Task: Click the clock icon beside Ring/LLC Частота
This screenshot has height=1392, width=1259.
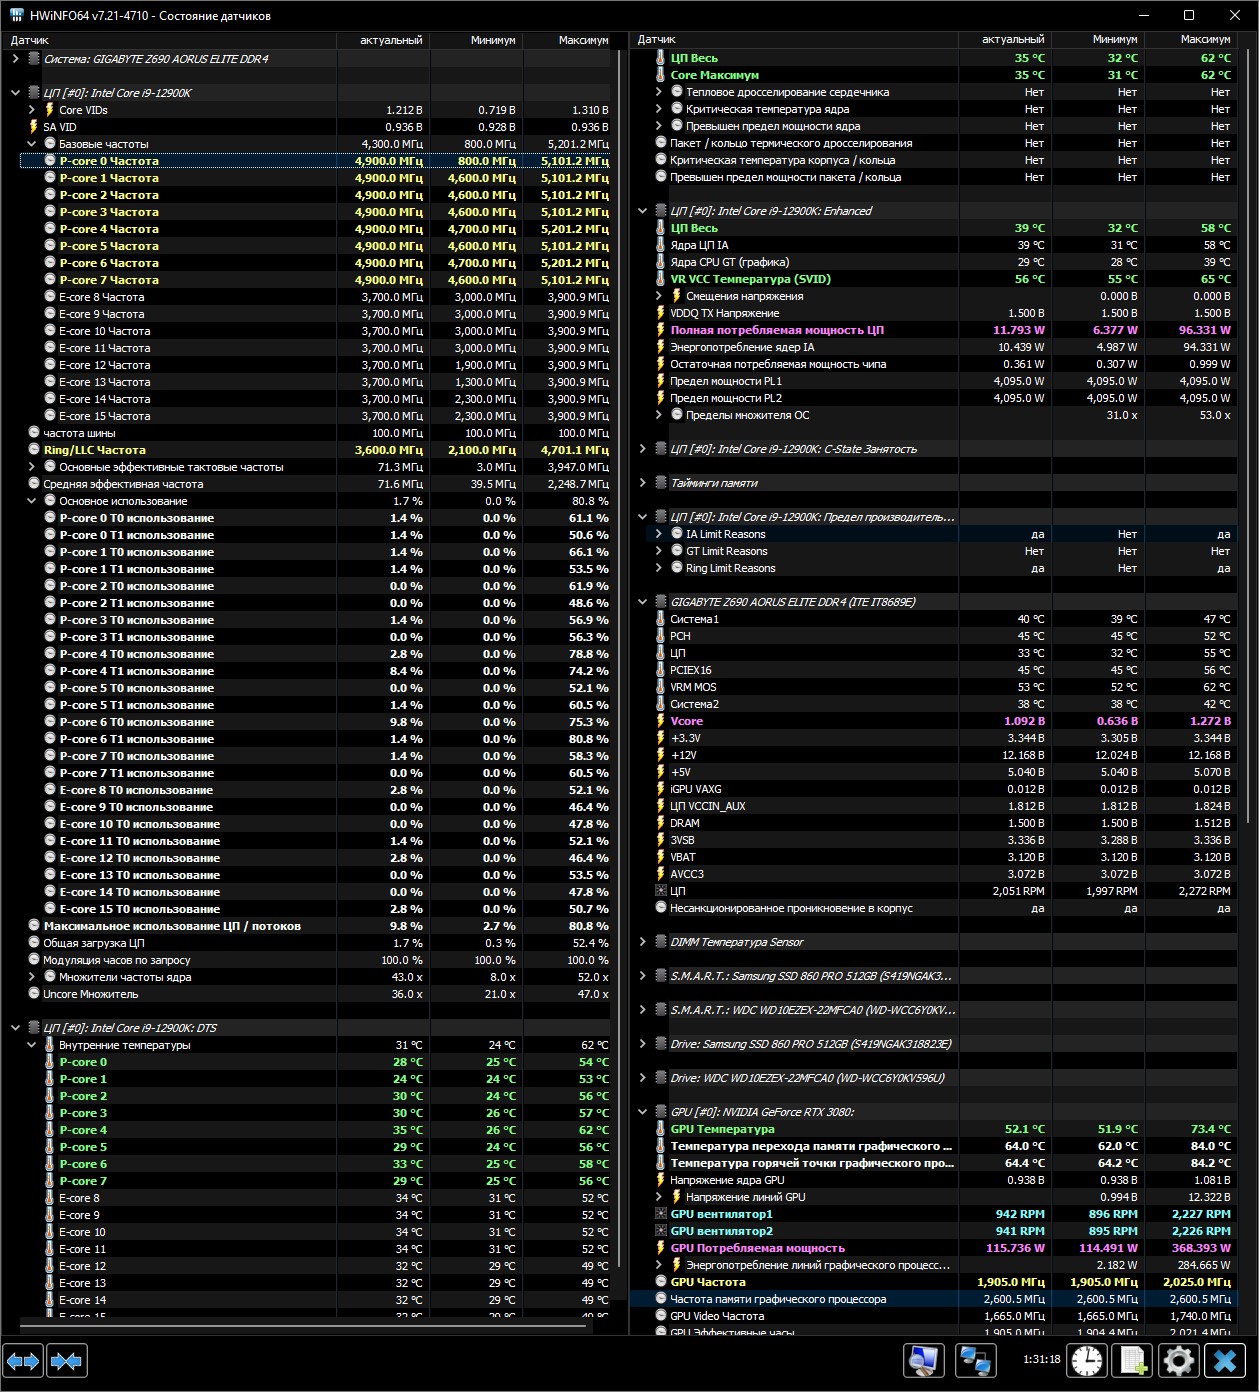Action: [34, 450]
